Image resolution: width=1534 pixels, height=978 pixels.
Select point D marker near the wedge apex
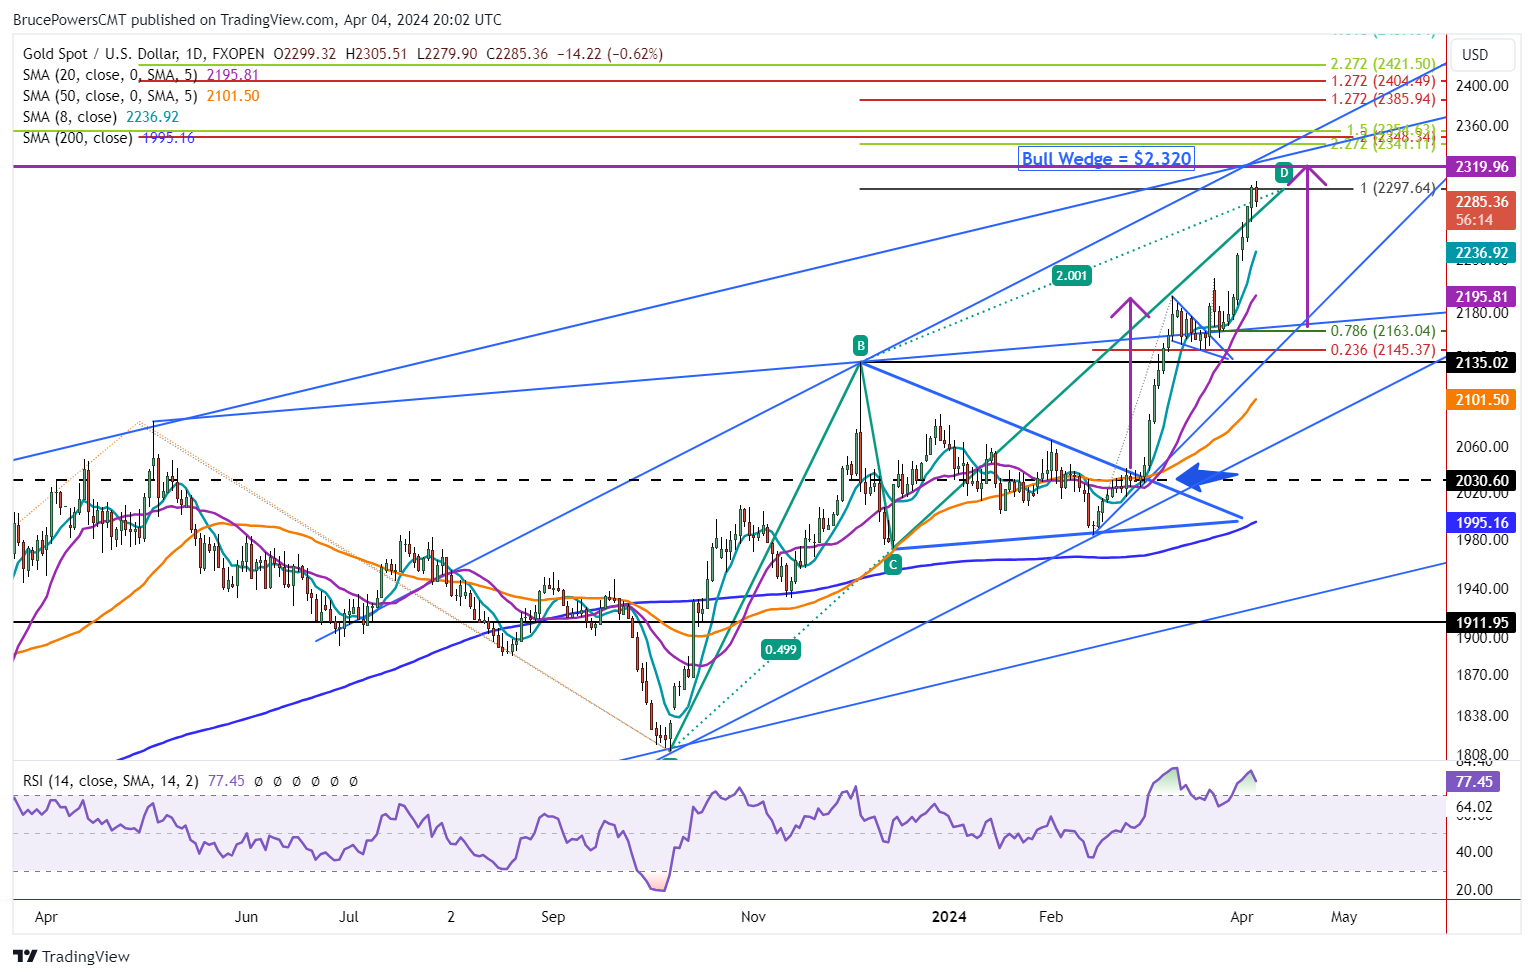coord(1283,173)
